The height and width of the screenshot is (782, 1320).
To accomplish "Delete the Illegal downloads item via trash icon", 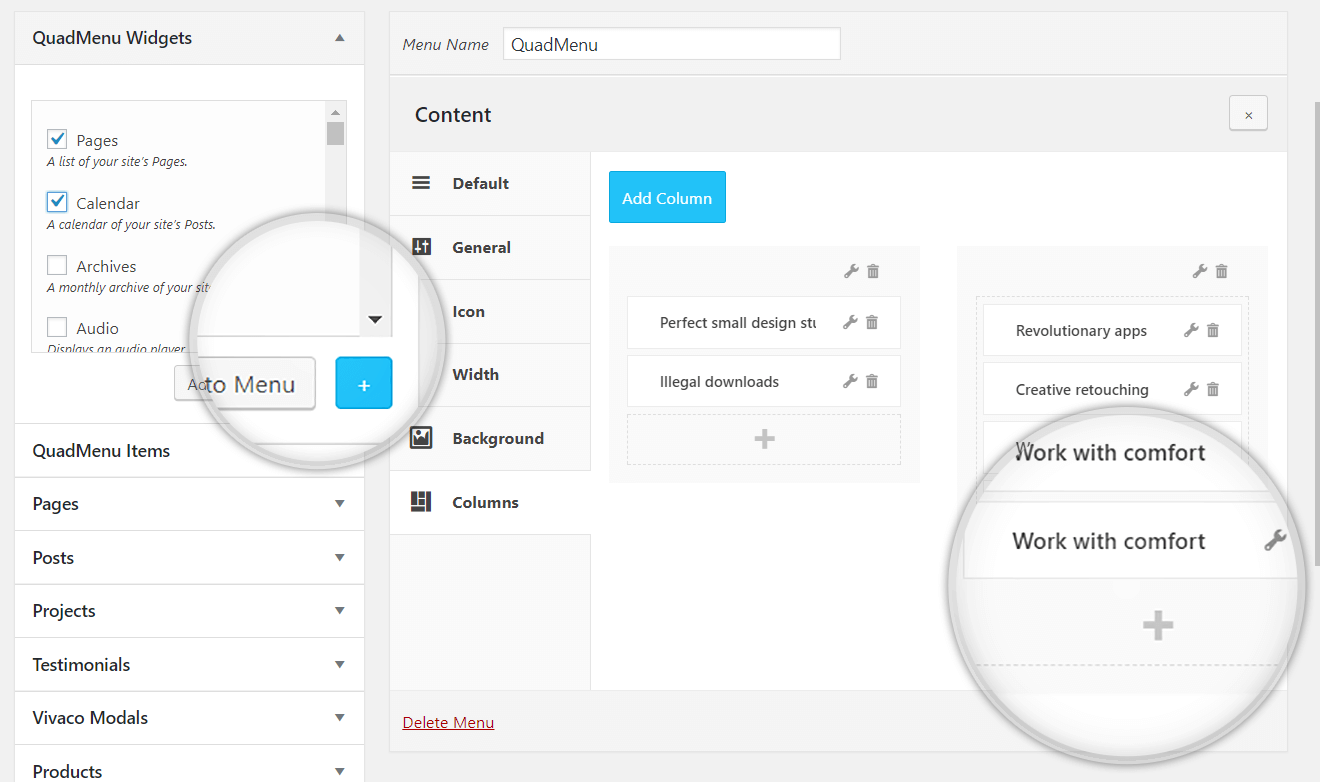I will pyautogui.click(x=871, y=381).
